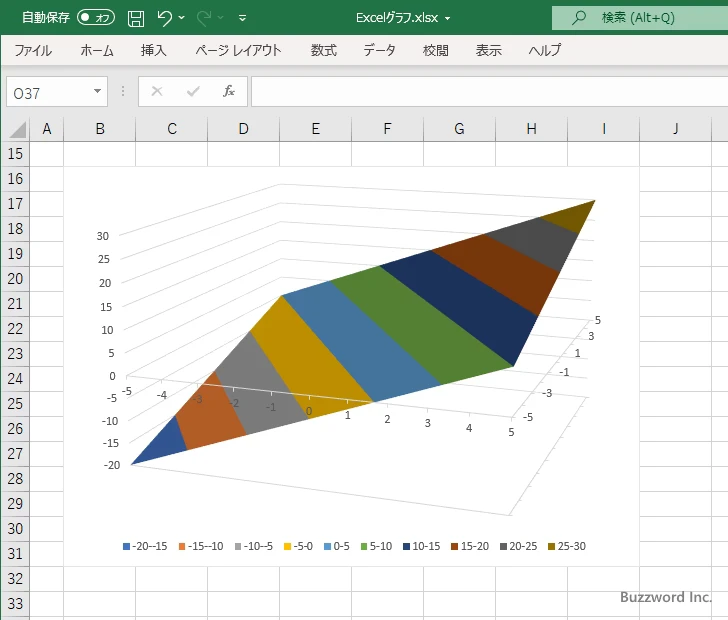Select row 30 header
Viewport: 728px width, 620px height.
[15, 529]
